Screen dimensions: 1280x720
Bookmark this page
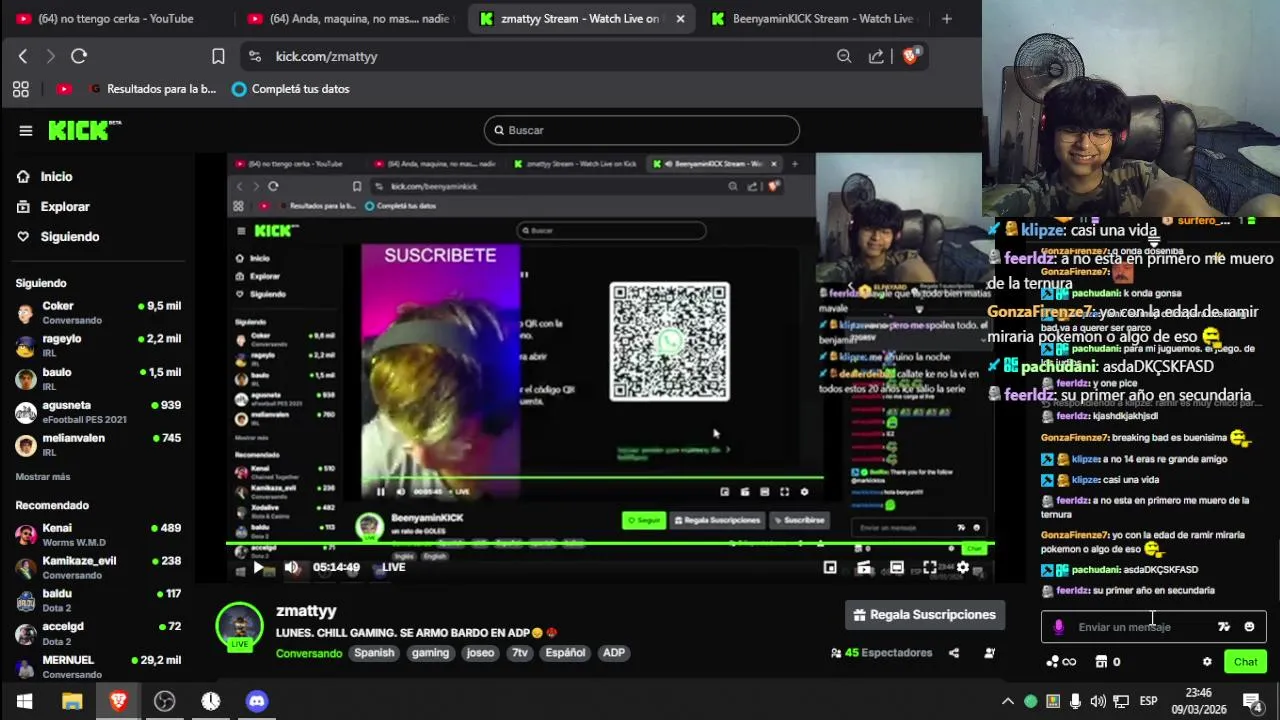pyautogui.click(x=218, y=56)
